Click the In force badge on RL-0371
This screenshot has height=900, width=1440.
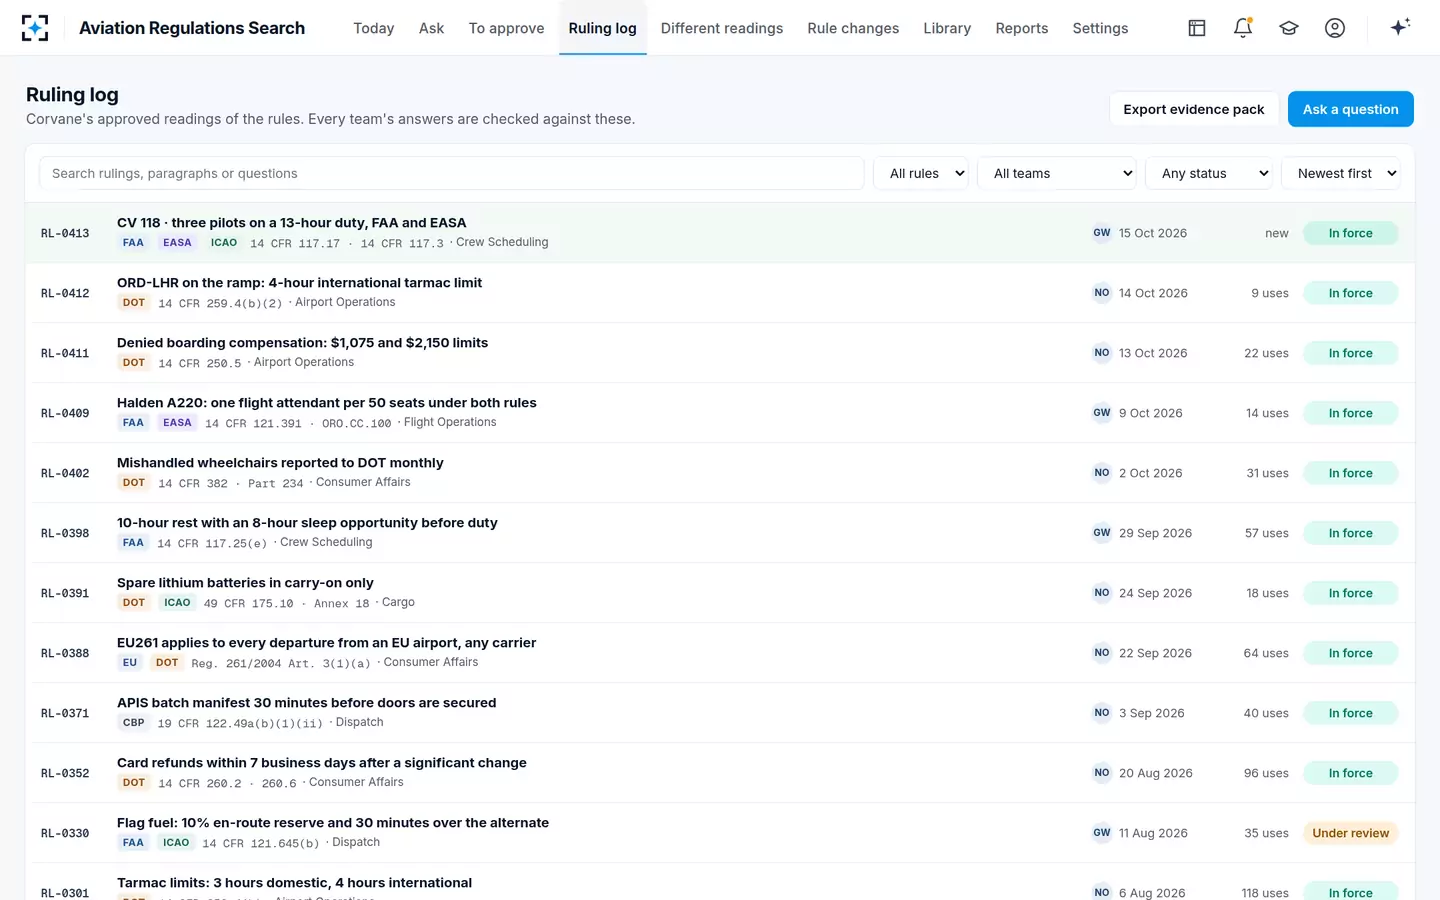[x=1351, y=713]
